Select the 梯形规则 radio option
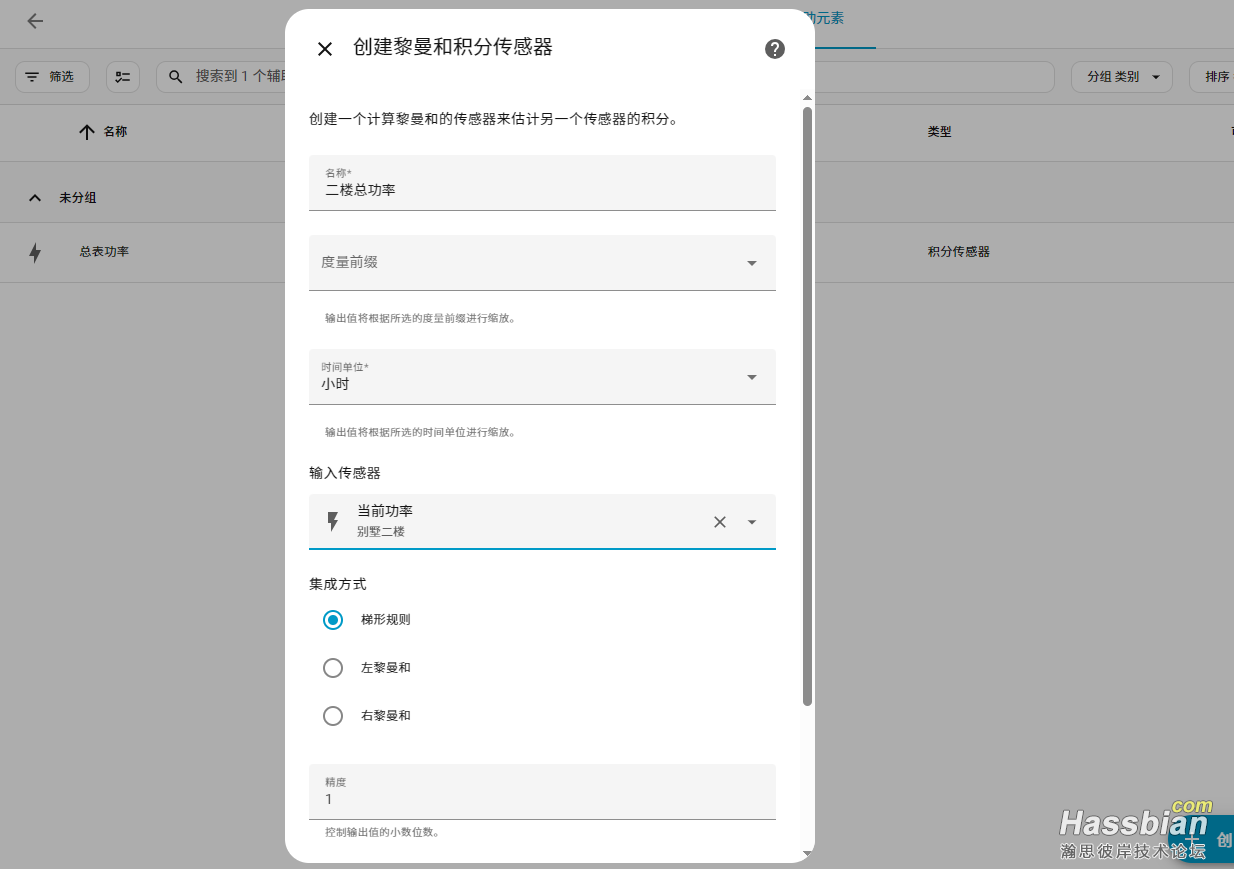1234x869 pixels. 333,620
